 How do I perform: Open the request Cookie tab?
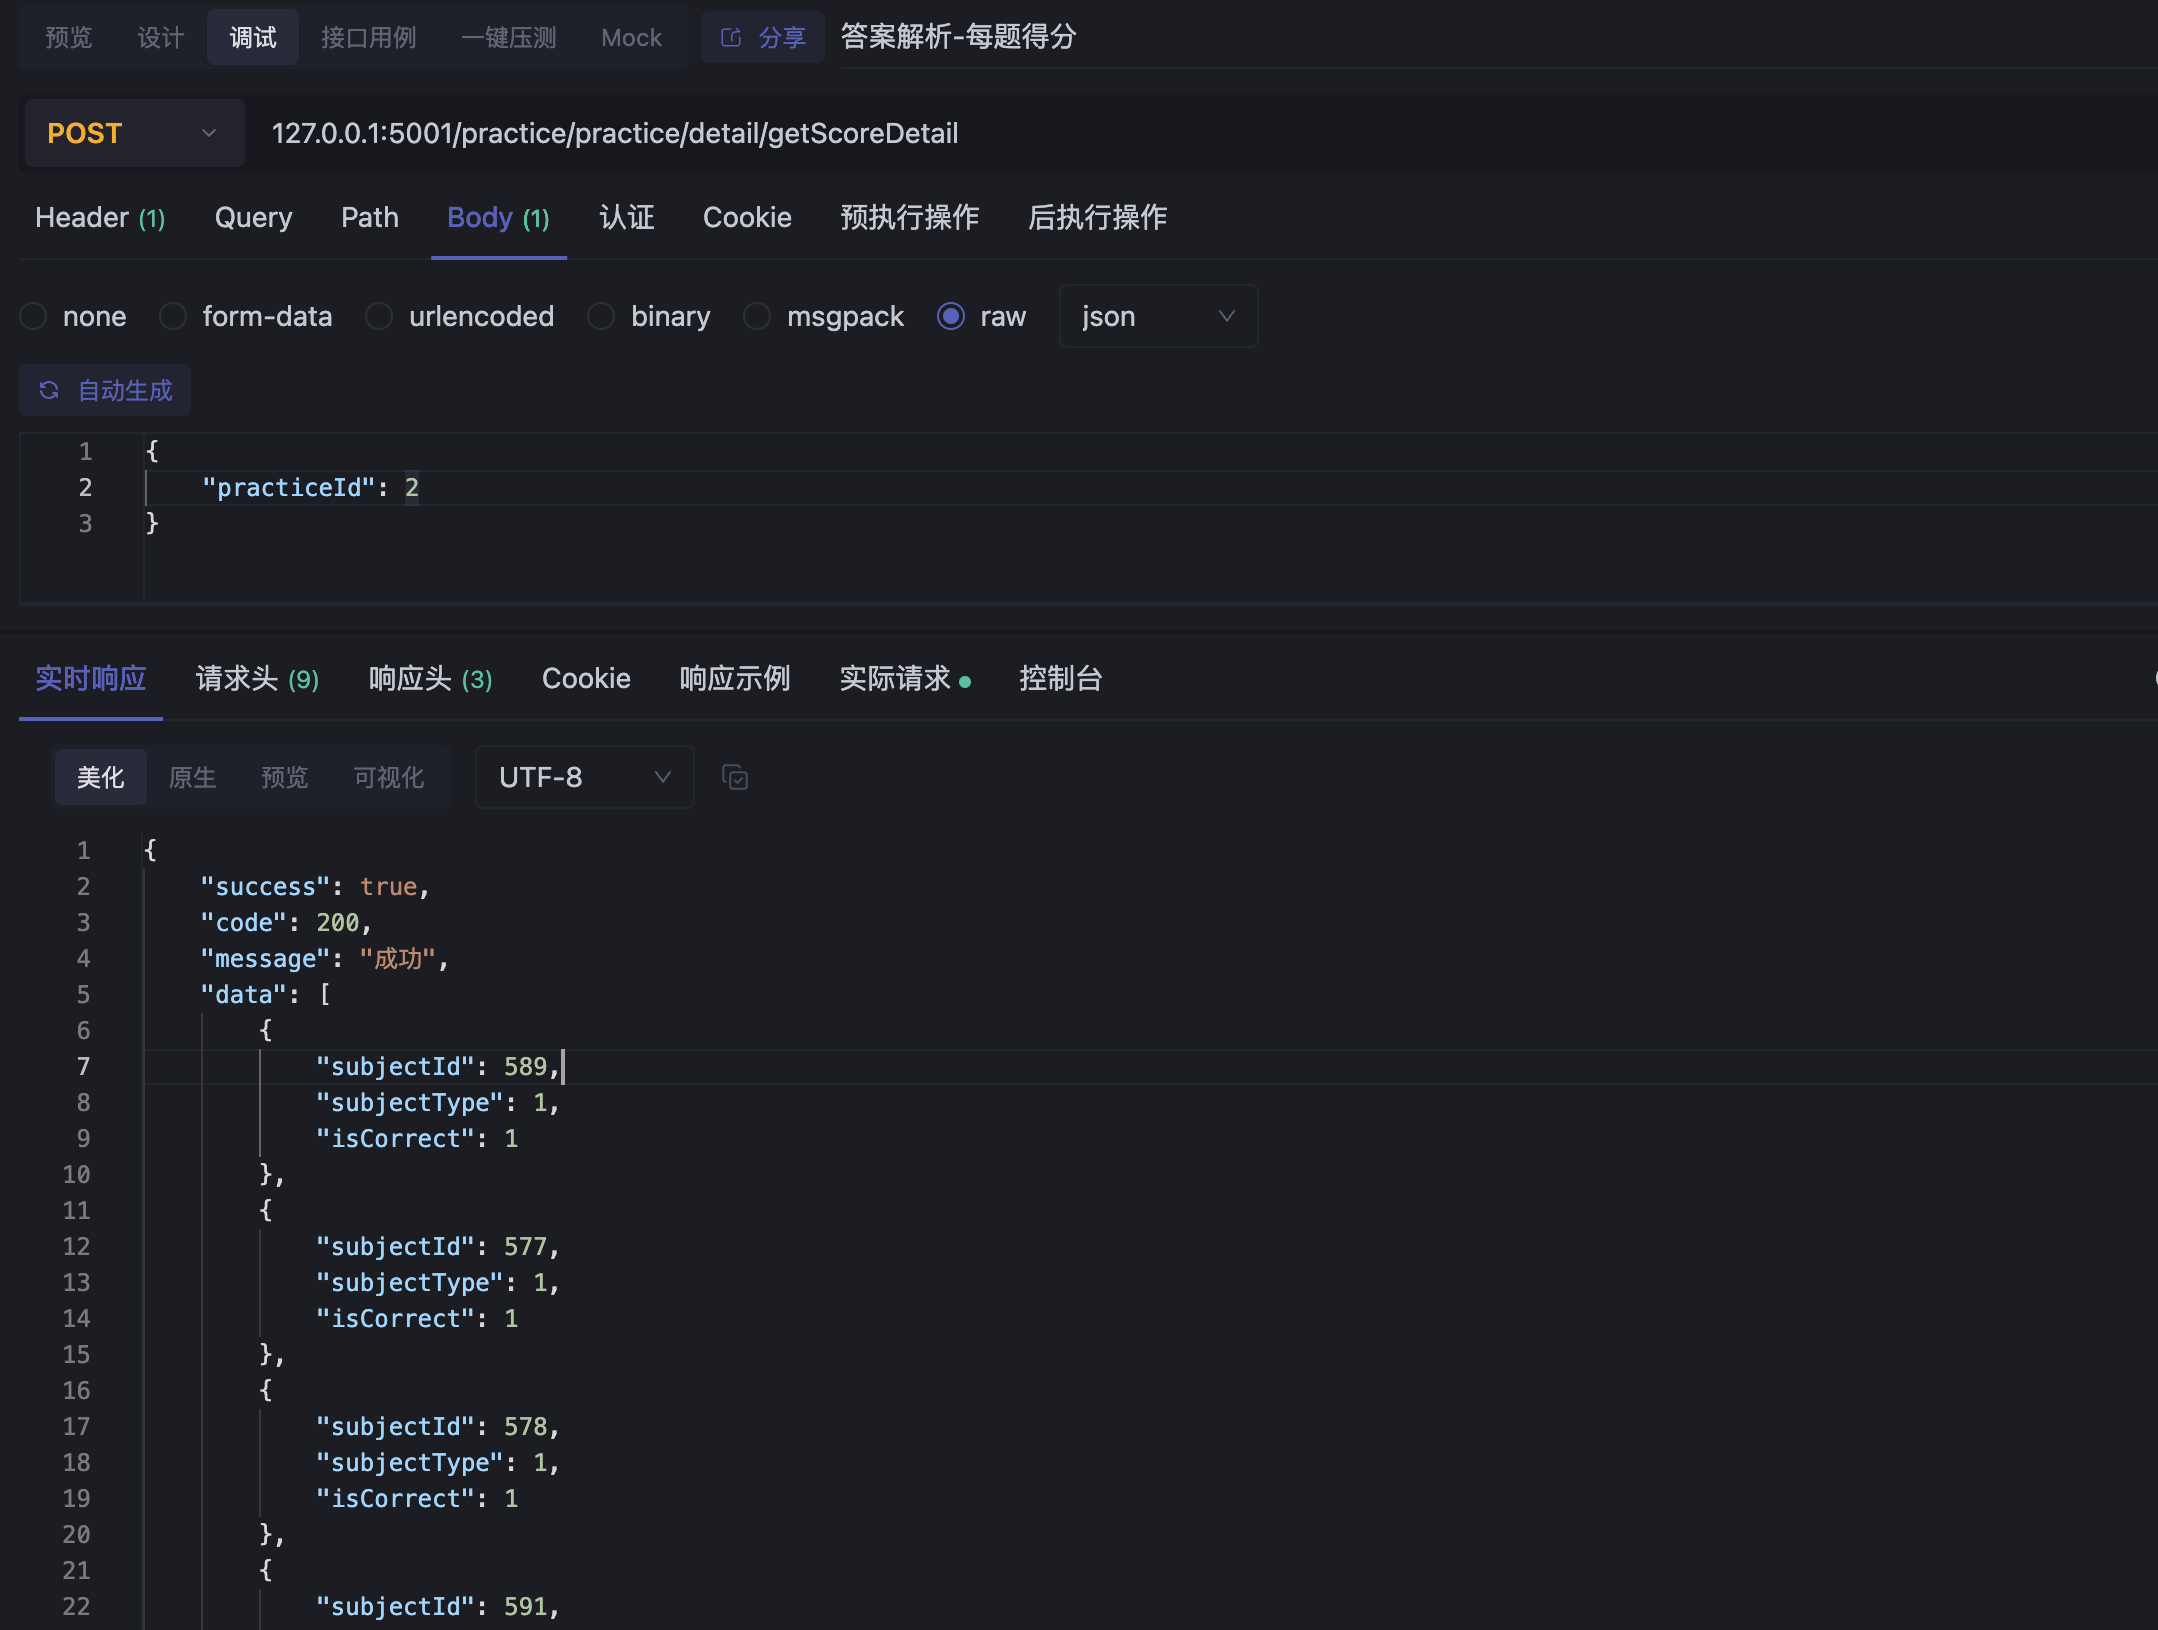point(747,218)
